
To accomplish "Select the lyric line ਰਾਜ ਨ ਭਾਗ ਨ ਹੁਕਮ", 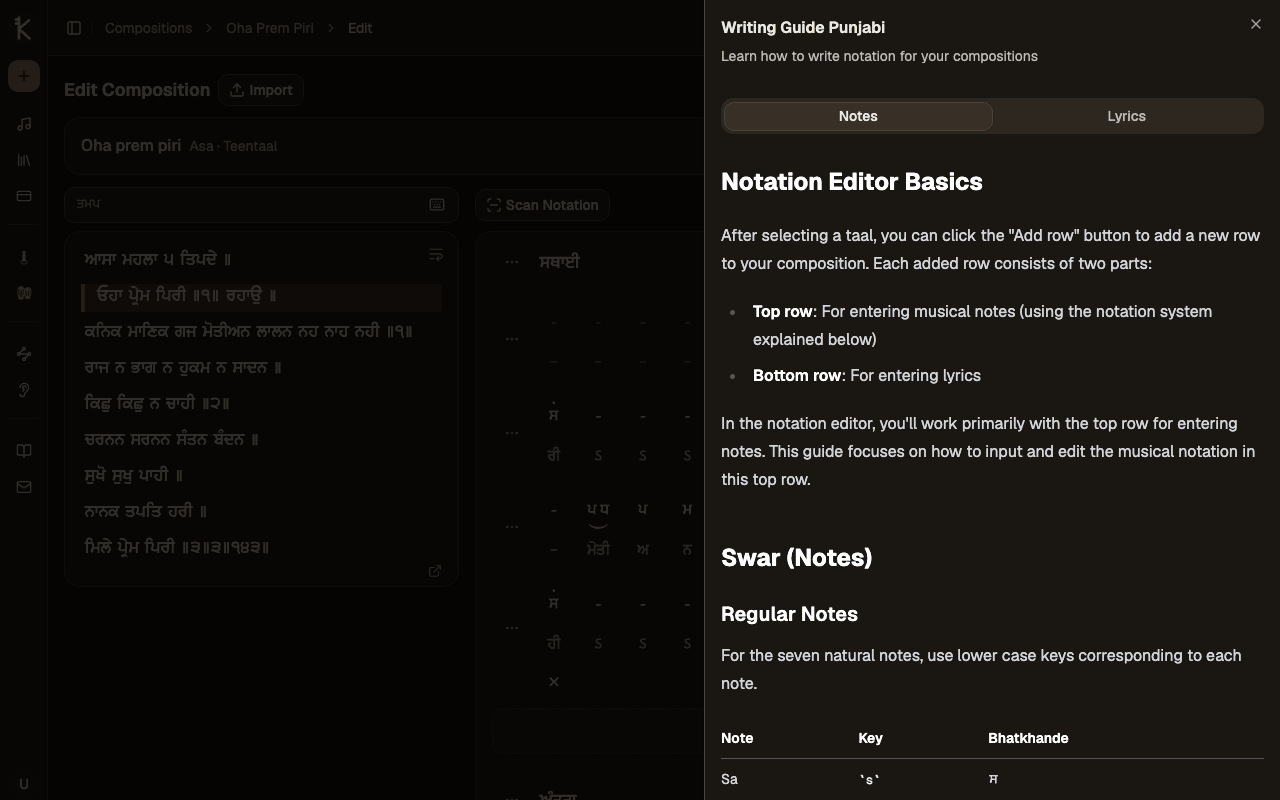I will [183, 367].
